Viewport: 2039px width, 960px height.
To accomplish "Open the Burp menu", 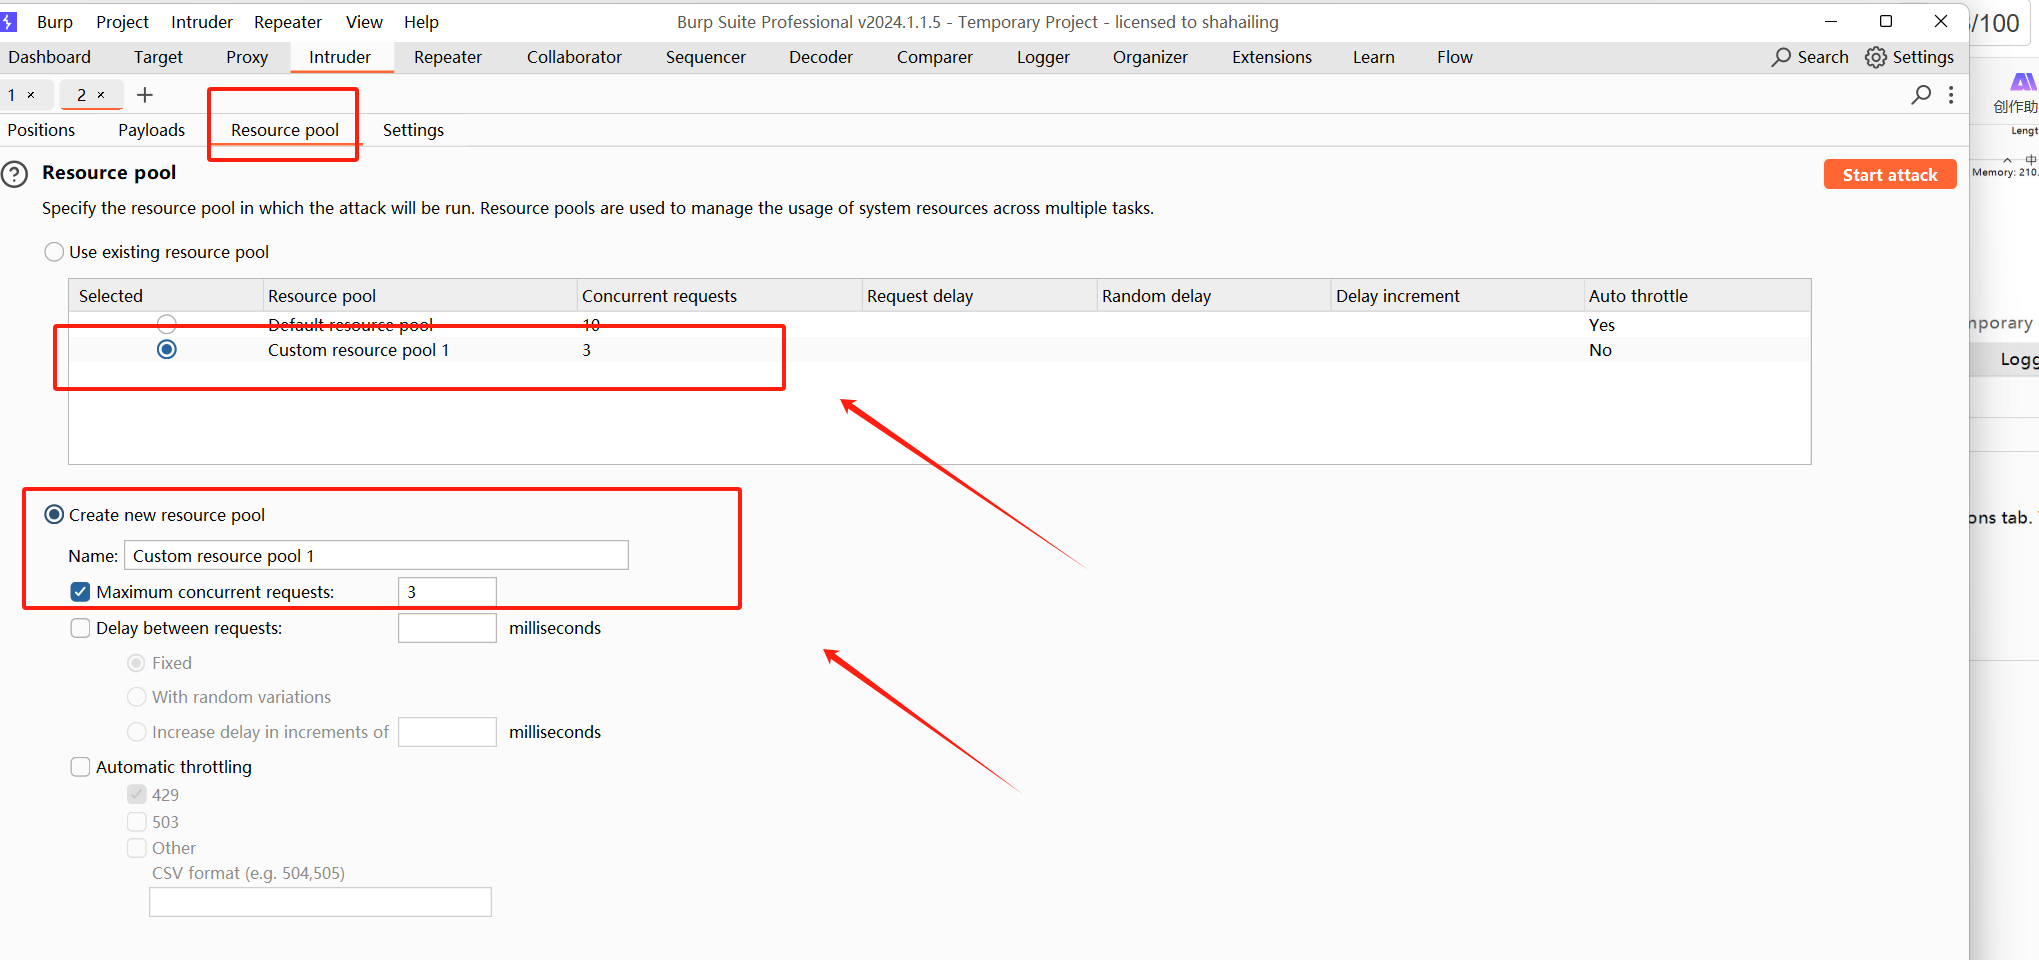I will pyautogui.click(x=55, y=22).
